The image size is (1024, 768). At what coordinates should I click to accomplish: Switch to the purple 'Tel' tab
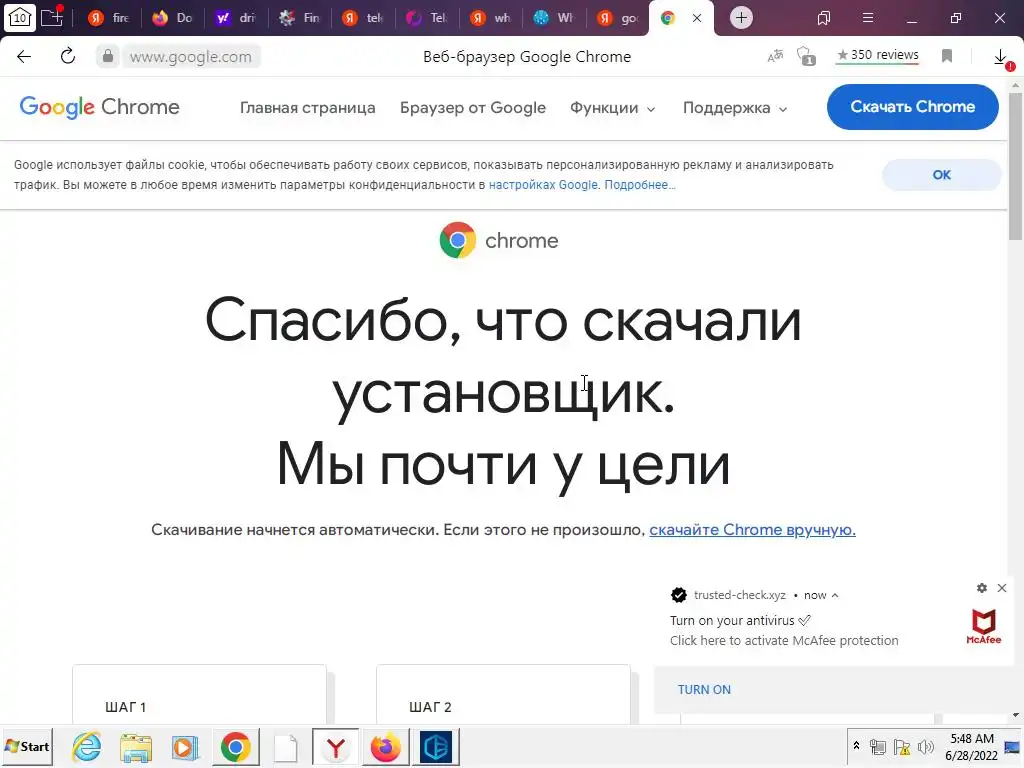click(x=426, y=18)
